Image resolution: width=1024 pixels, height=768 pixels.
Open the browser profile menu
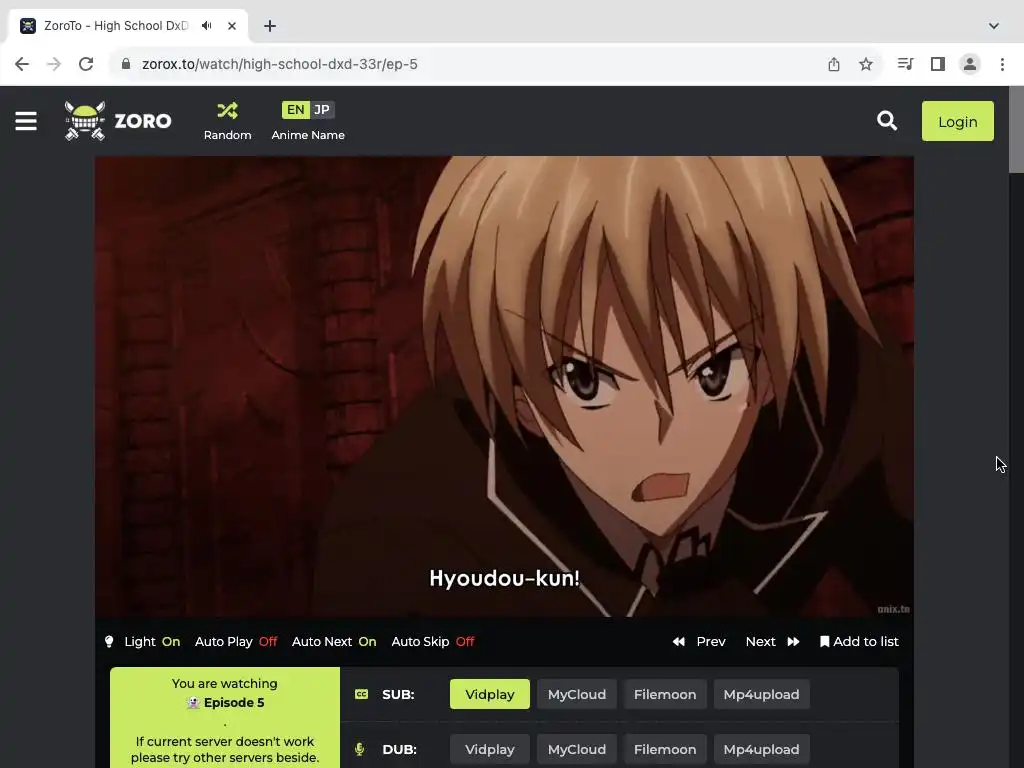click(970, 64)
